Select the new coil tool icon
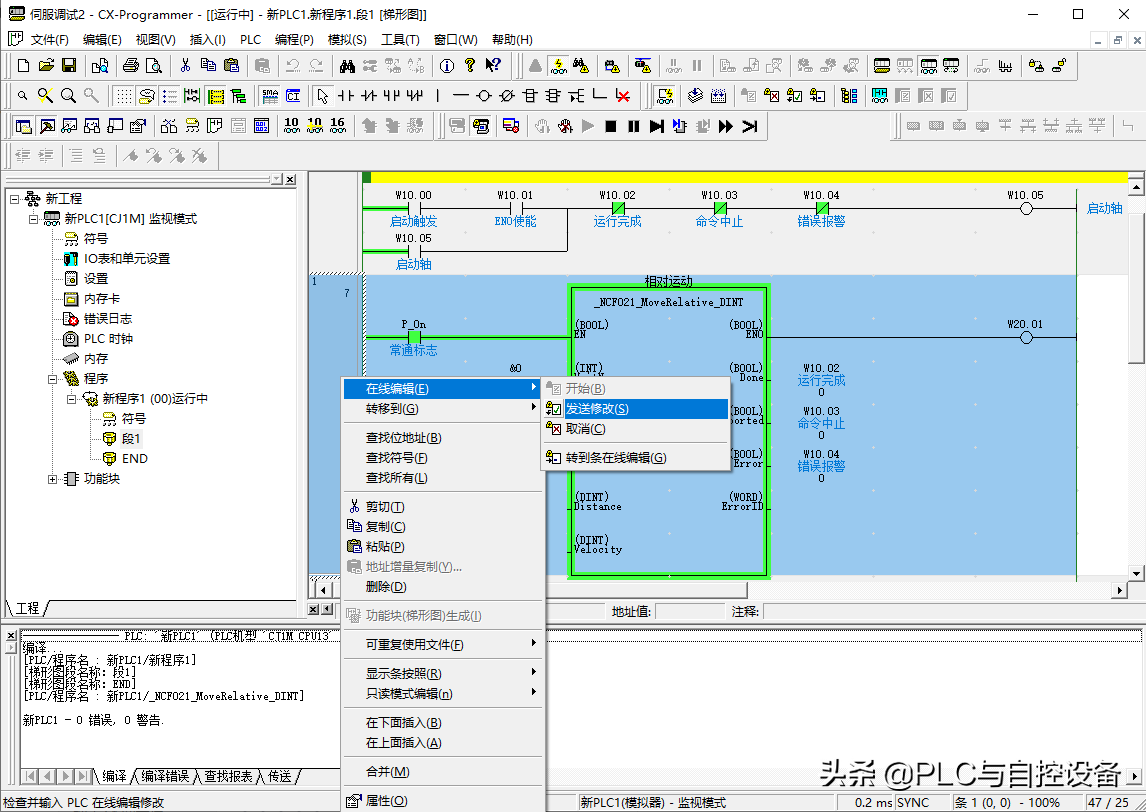The height and width of the screenshot is (812, 1146). [484, 96]
